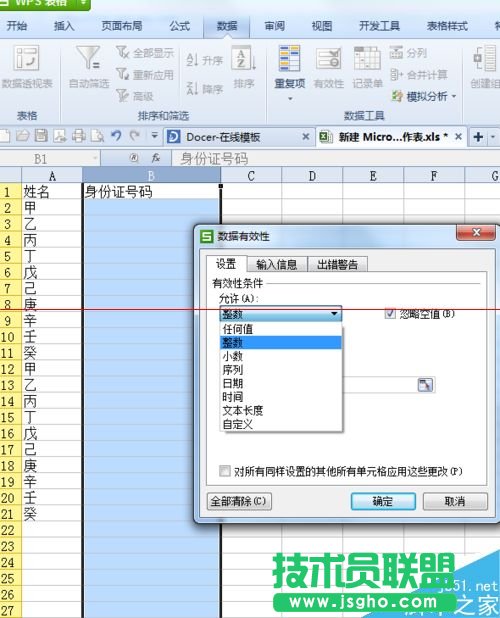
Task: Select column C header
Action: [x=251, y=175]
